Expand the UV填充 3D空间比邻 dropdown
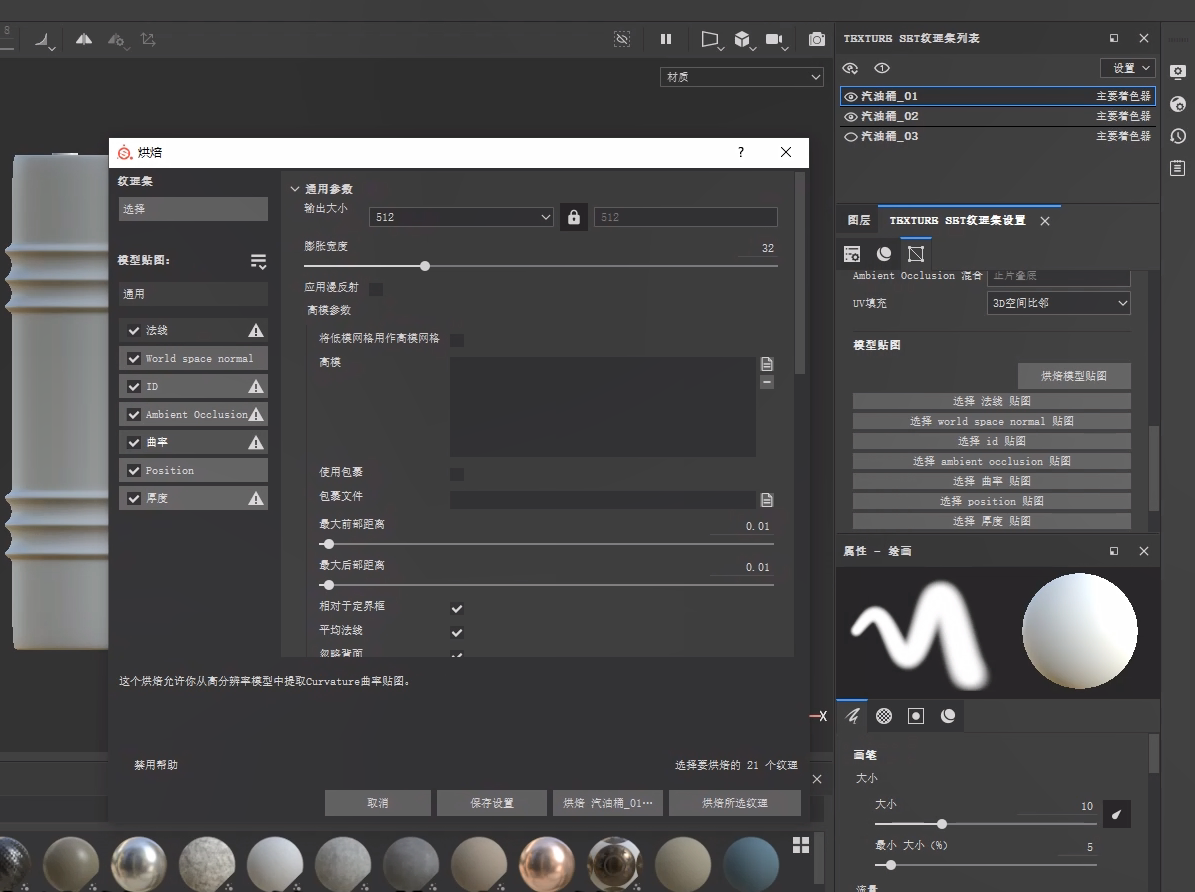Image resolution: width=1195 pixels, height=892 pixels. click(x=1059, y=303)
